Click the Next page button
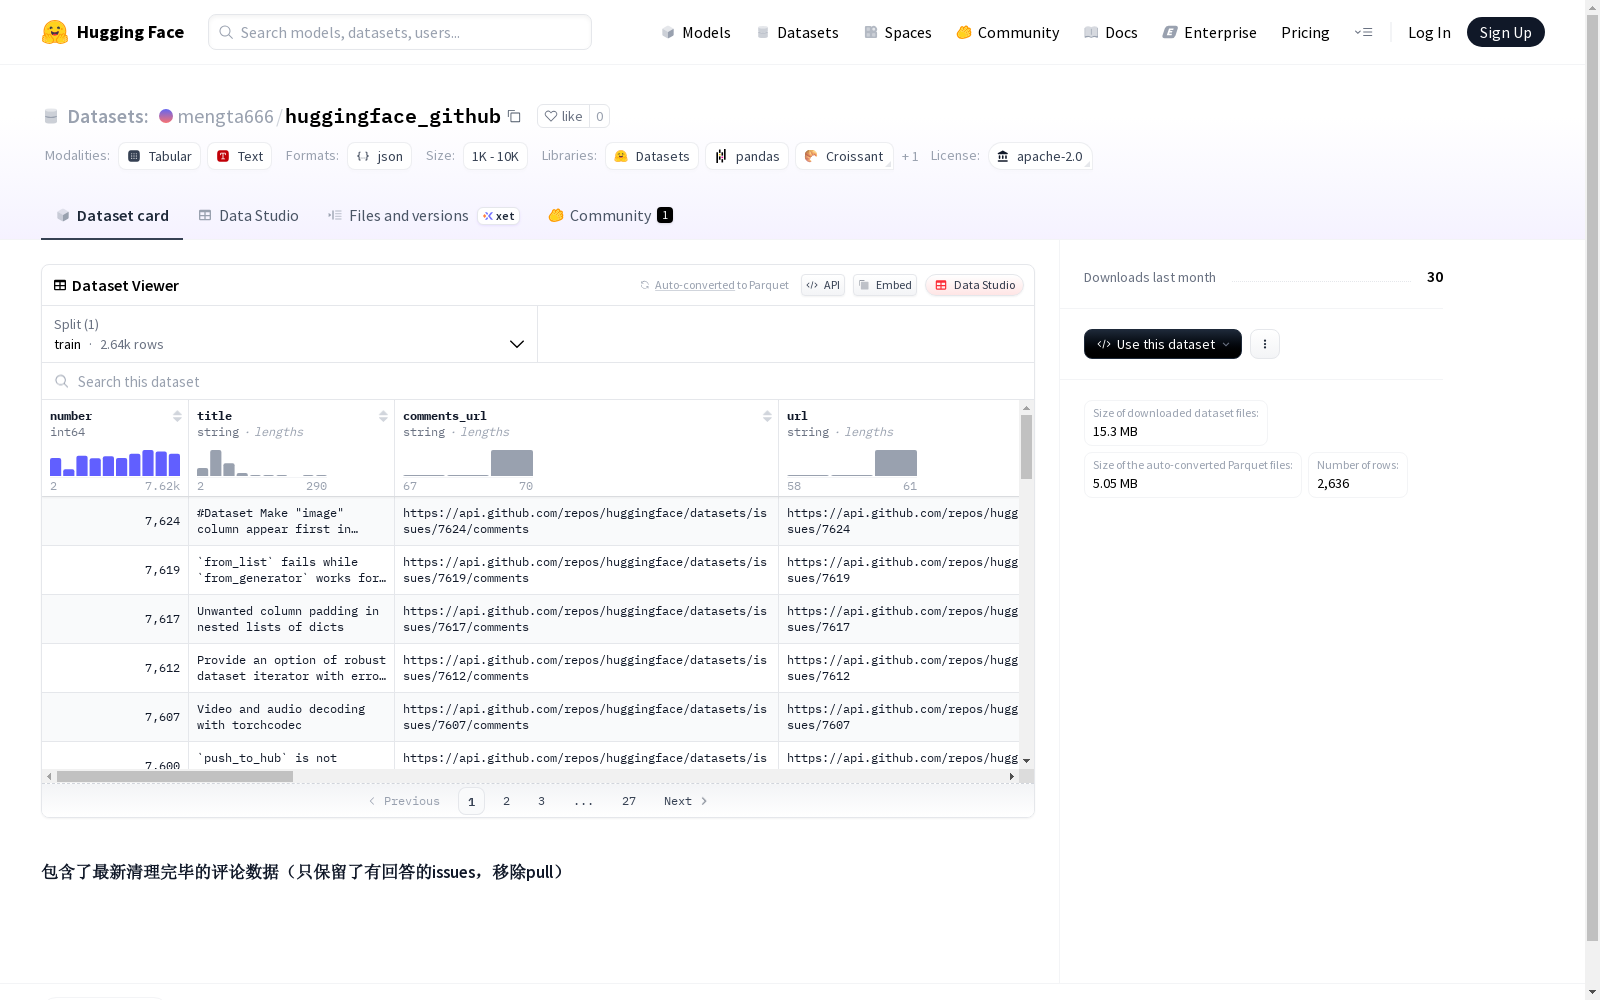 click(x=686, y=801)
